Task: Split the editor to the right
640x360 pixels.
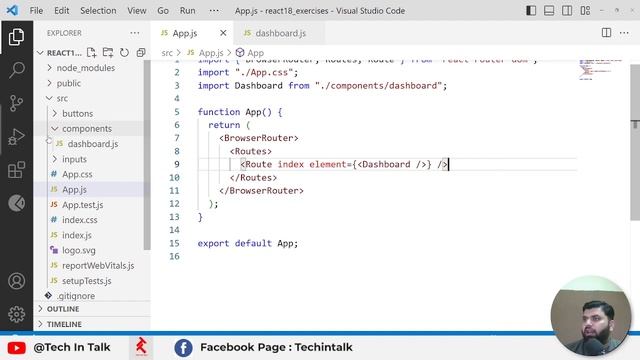Action: click(x=606, y=33)
